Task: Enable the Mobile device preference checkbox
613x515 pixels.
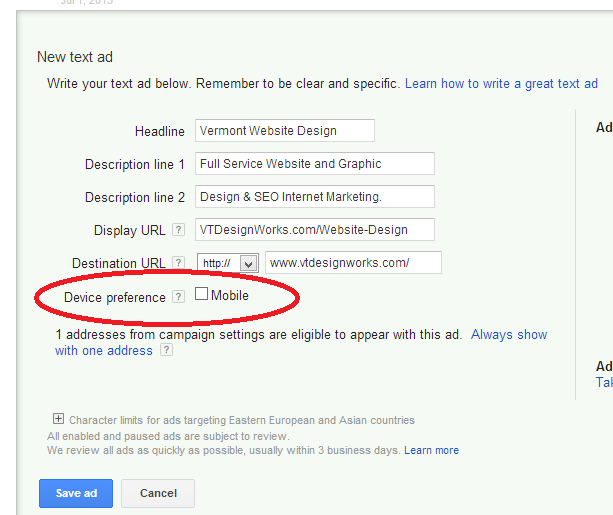Action: click(x=201, y=294)
